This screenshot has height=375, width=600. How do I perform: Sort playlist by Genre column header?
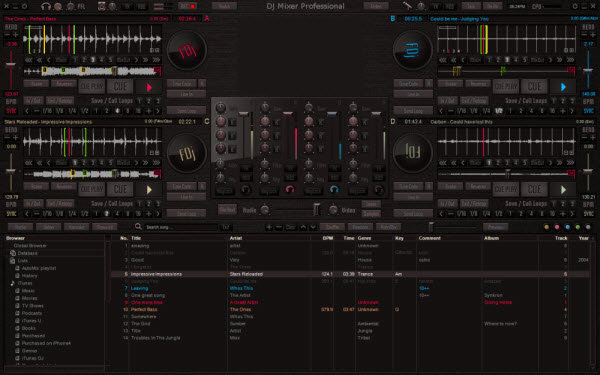pyautogui.click(x=364, y=238)
